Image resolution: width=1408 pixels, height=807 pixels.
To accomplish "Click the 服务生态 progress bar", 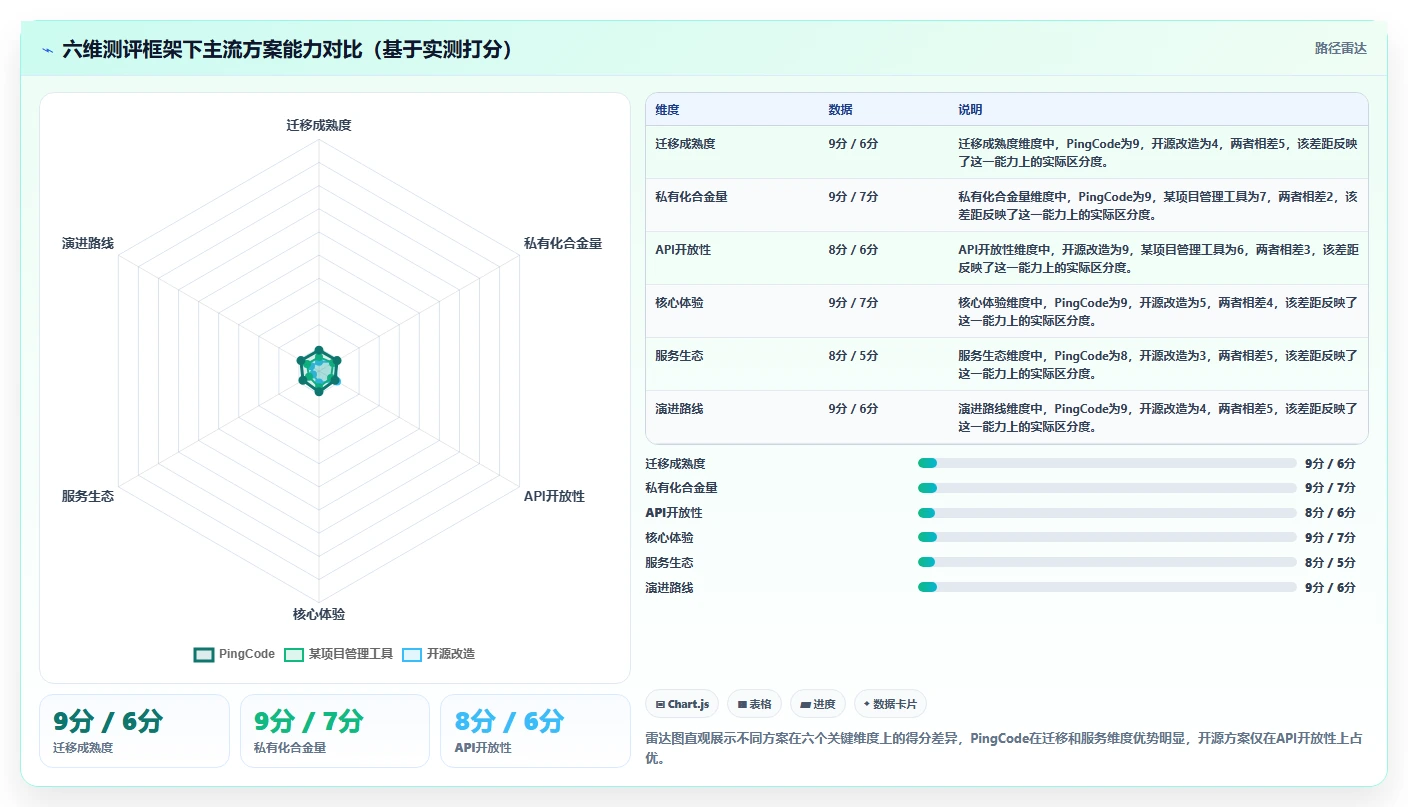I will pos(1107,562).
